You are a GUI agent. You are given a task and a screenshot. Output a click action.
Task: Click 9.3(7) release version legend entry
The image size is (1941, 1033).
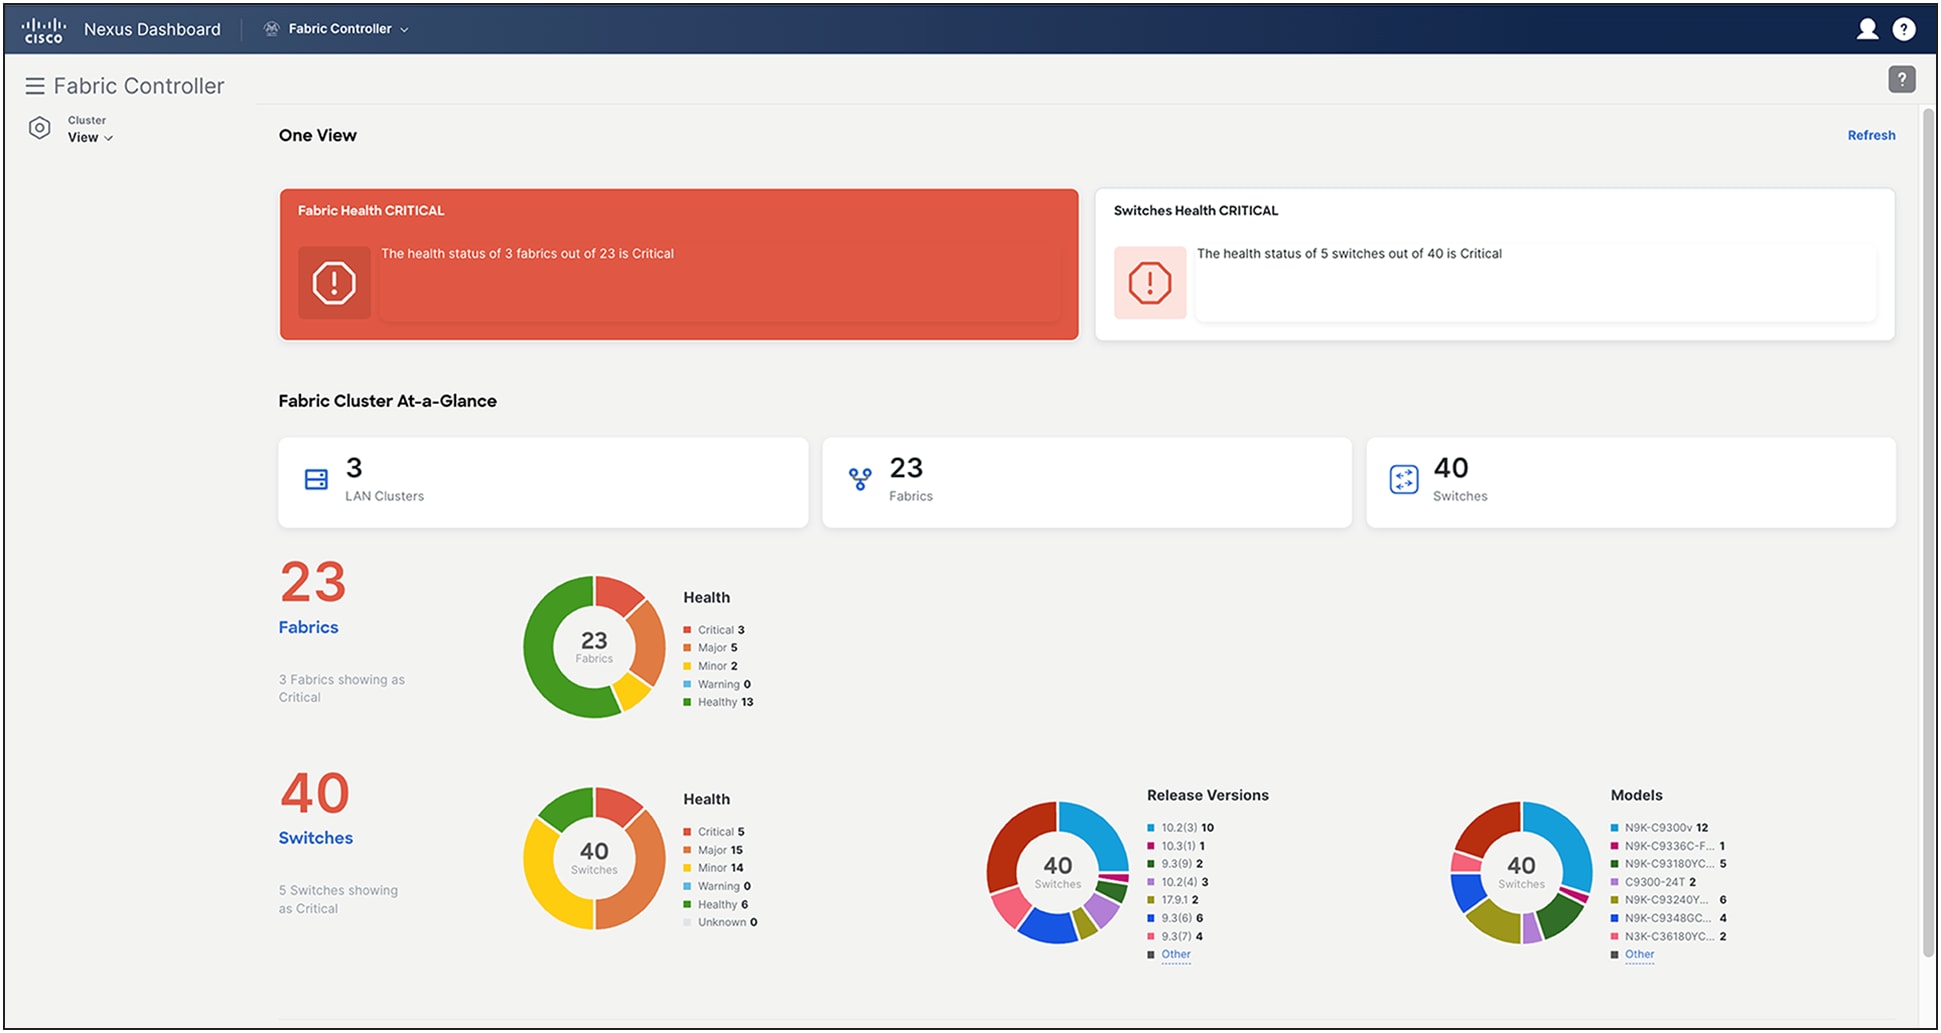point(1175,936)
